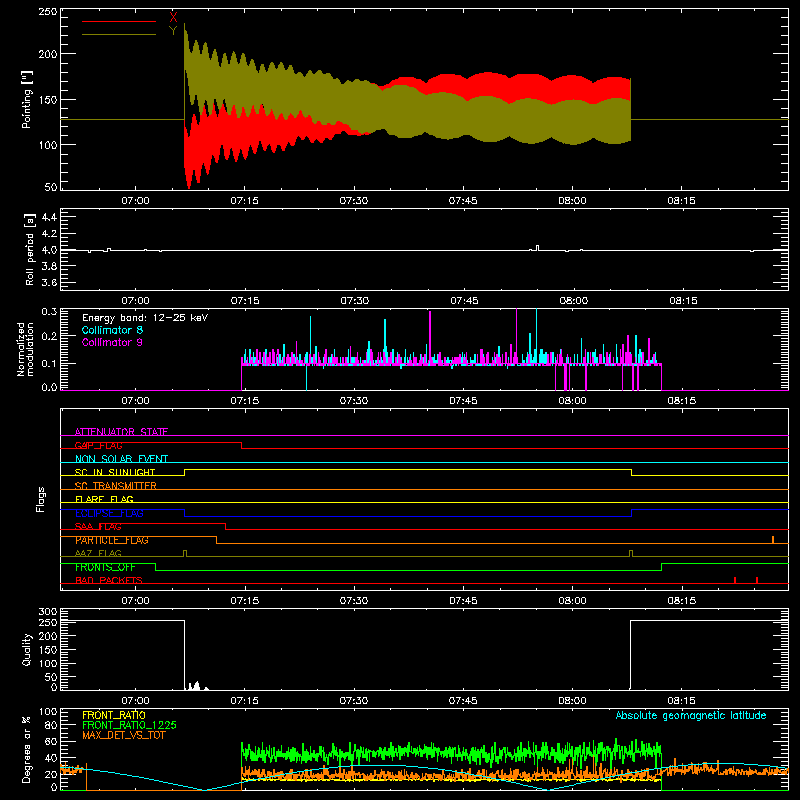The height and width of the screenshot is (800, 800).
Task: Click the FRONT_RATIO legend label
Action: 114,715
